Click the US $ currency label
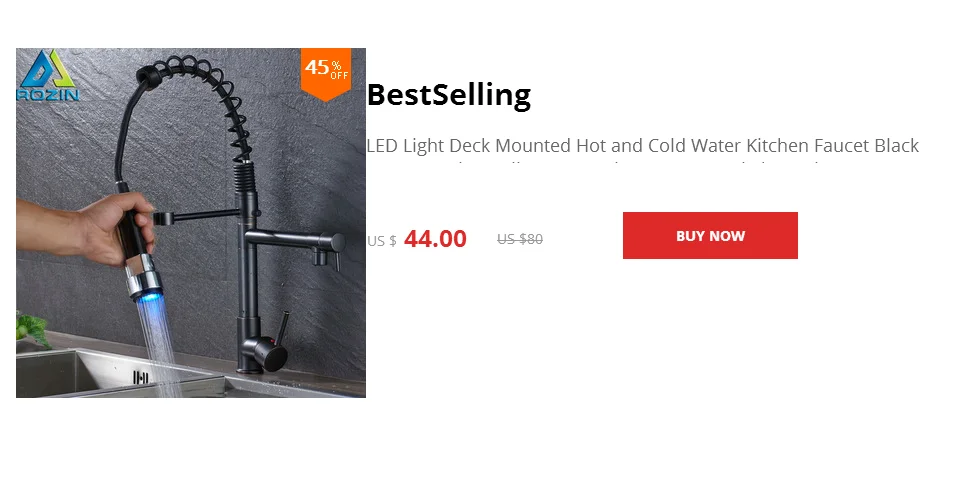Image resolution: width=958 pixels, height=477 pixels. pyautogui.click(x=381, y=241)
